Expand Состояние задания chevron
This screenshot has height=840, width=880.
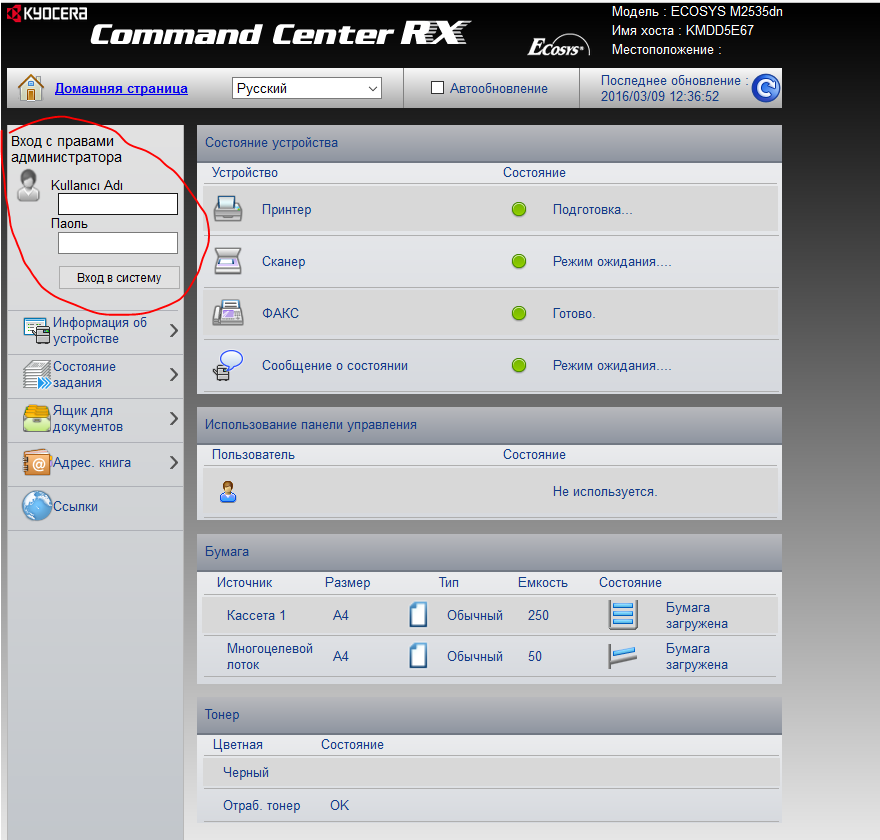click(x=174, y=374)
